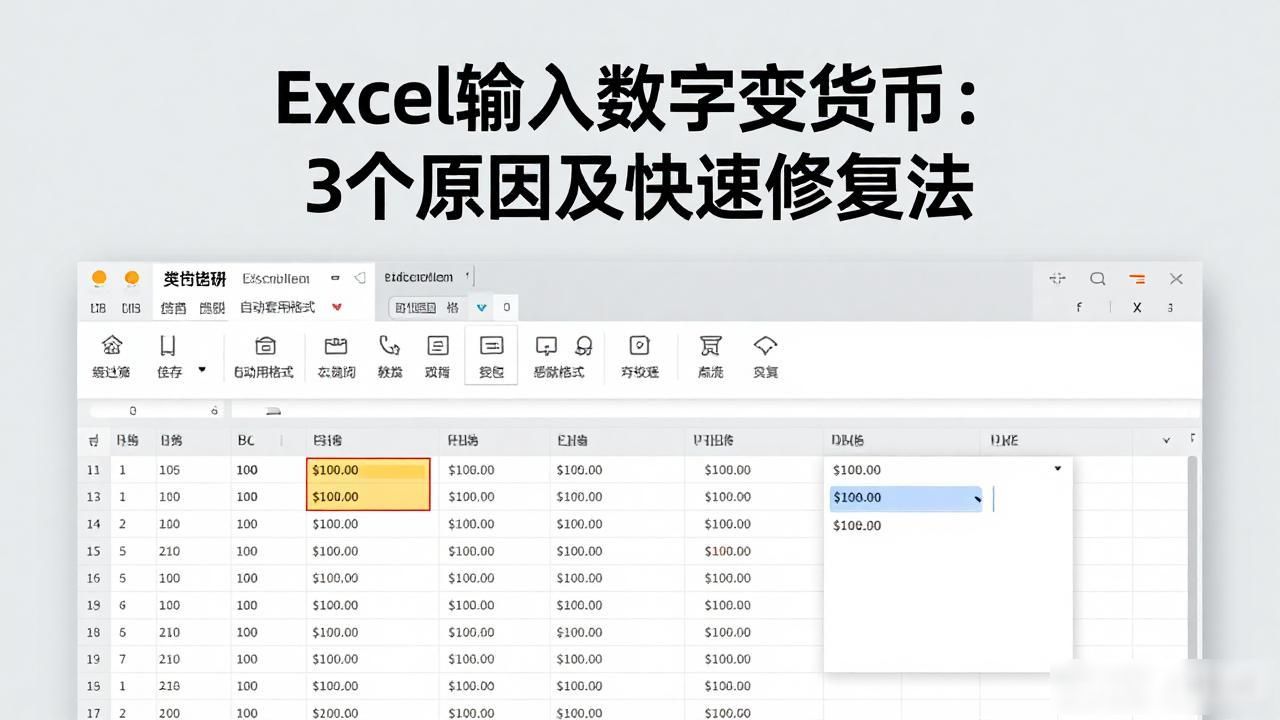
Task: Click the red chevron after 自动套用格式
Action: (337, 308)
